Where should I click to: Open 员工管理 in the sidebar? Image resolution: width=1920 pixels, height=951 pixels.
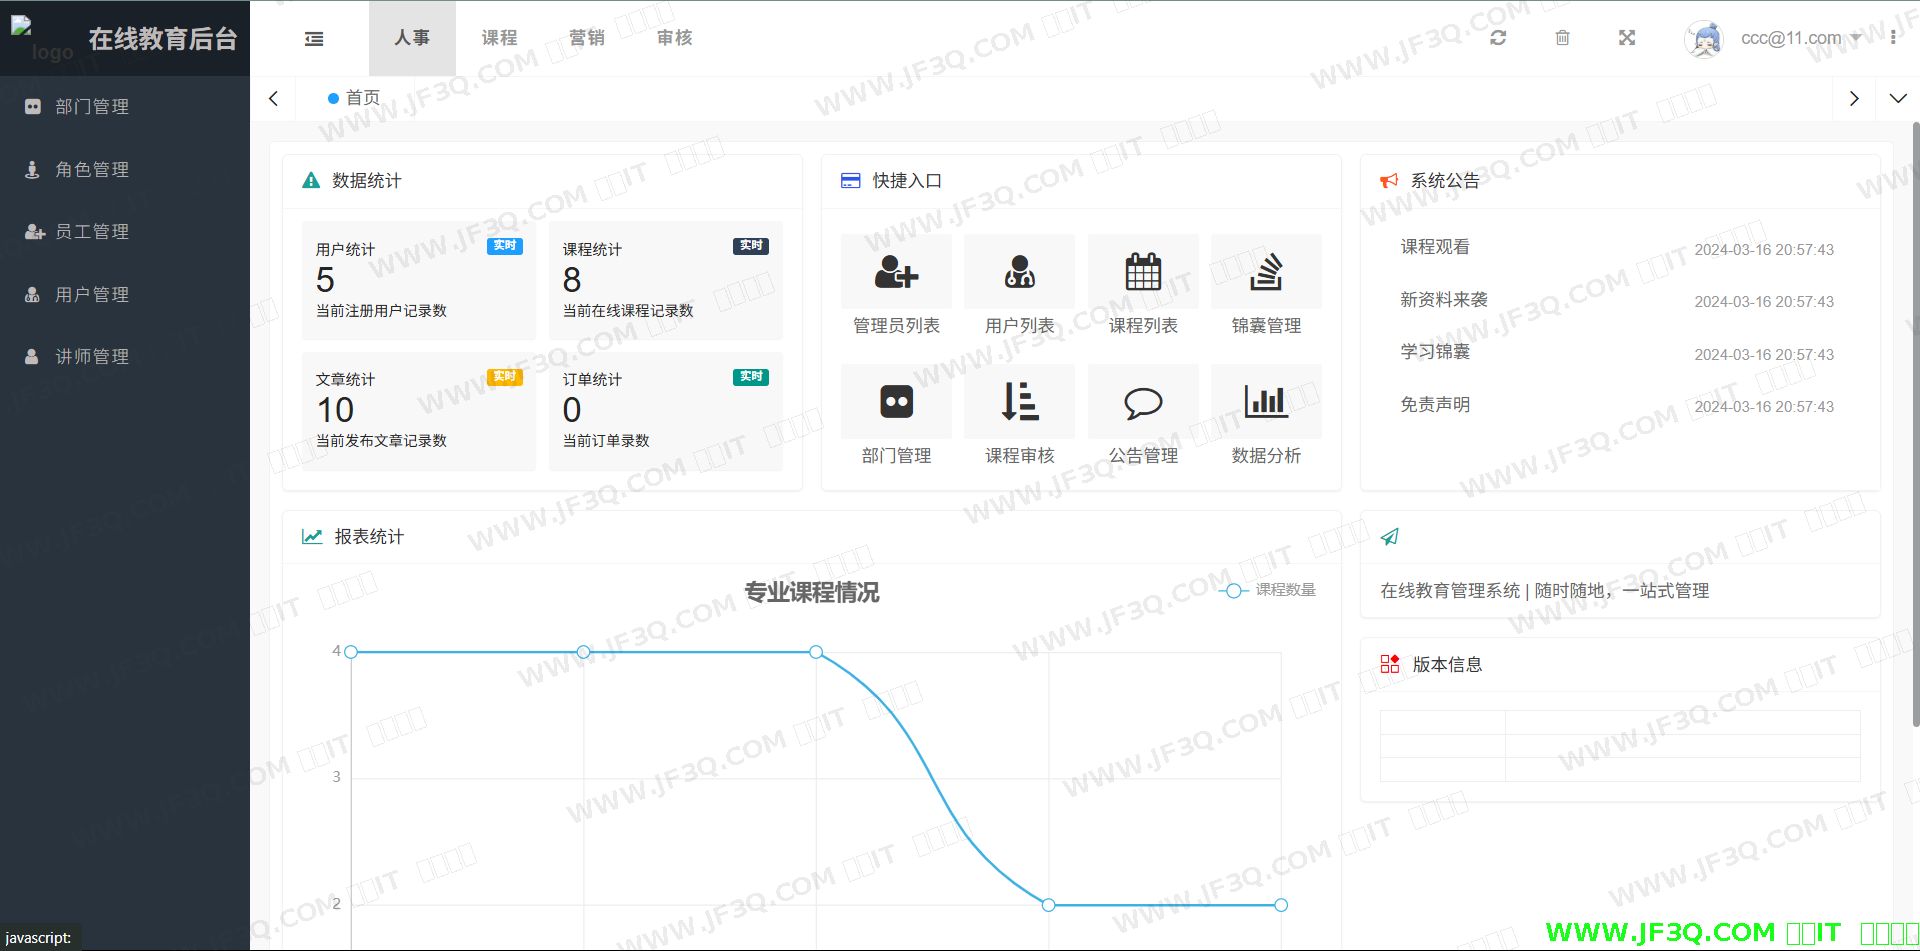click(x=92, y=232)
